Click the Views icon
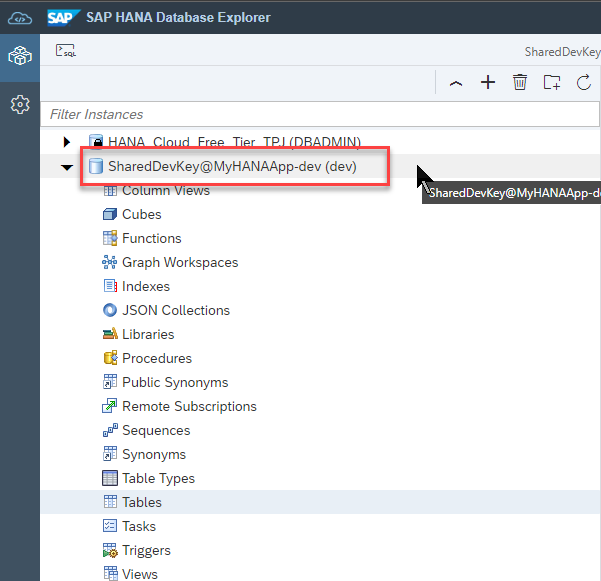The width and height of the screenshot is (601, 581). 111,574
